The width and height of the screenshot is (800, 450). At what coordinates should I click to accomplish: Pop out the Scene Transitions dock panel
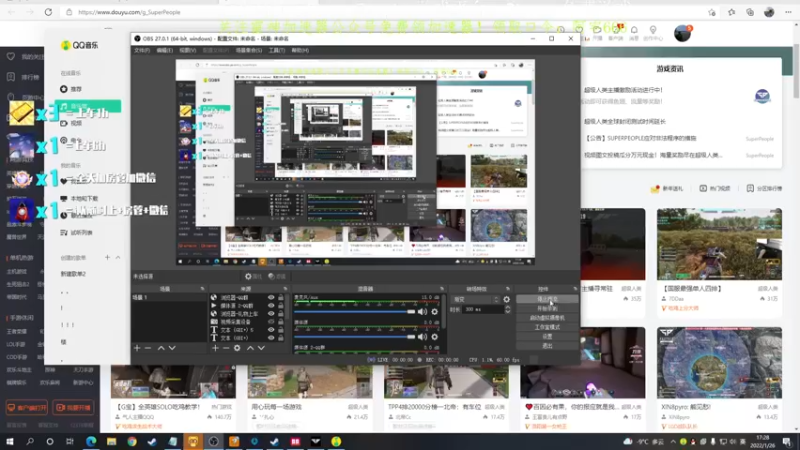pyautogui.click(x=508, y=289)
